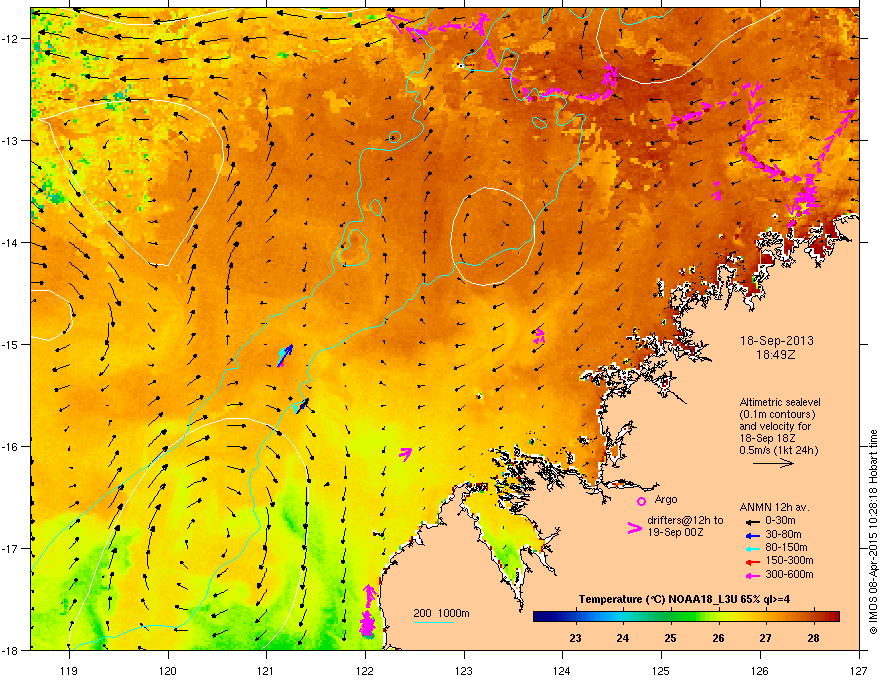Click the dark blue end of temperature colorbar
Image resolution: width=880 pixels, height=680 pixels.
tap(540, 617)
